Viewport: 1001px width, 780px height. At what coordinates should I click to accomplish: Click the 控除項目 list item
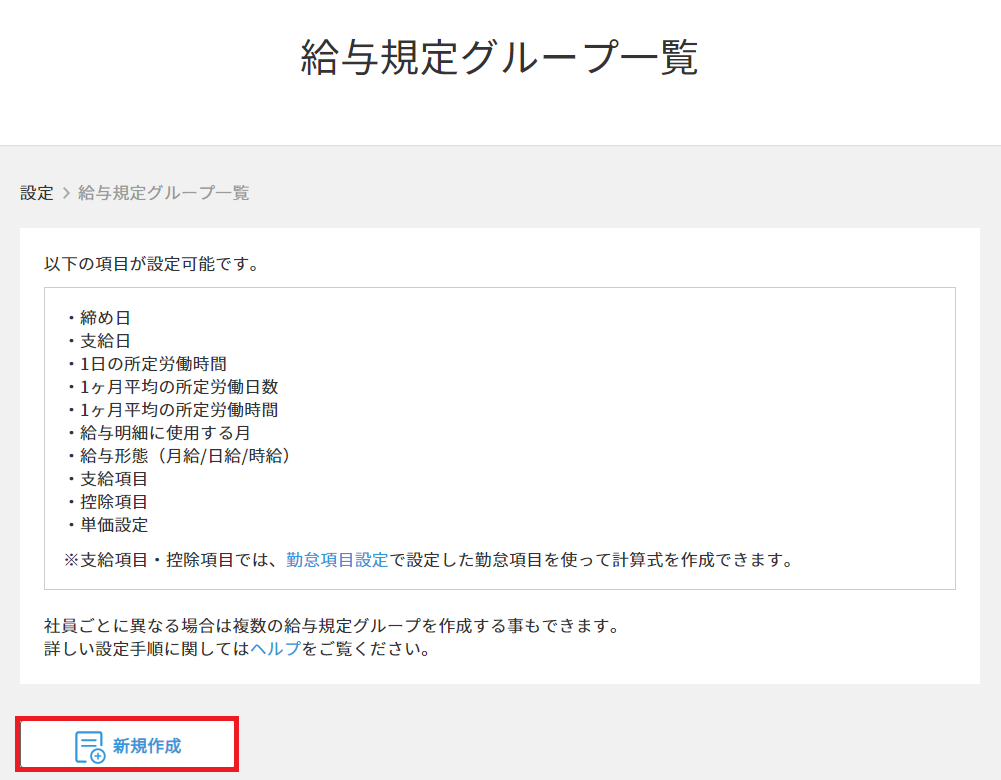coord(114,502)
